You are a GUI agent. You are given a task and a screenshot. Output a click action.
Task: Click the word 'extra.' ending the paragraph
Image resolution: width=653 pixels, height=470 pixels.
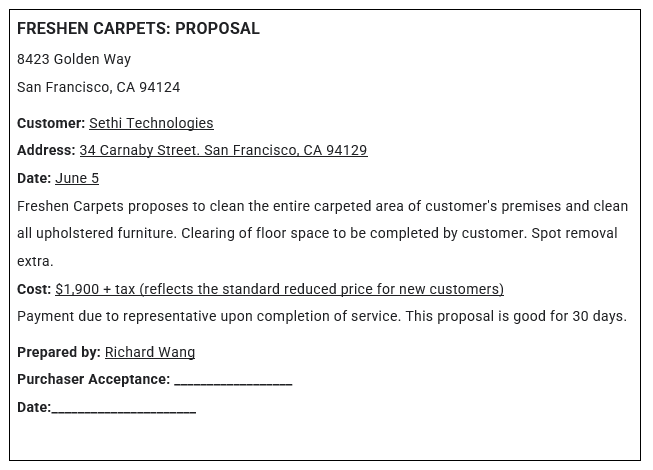click(35, 261)
